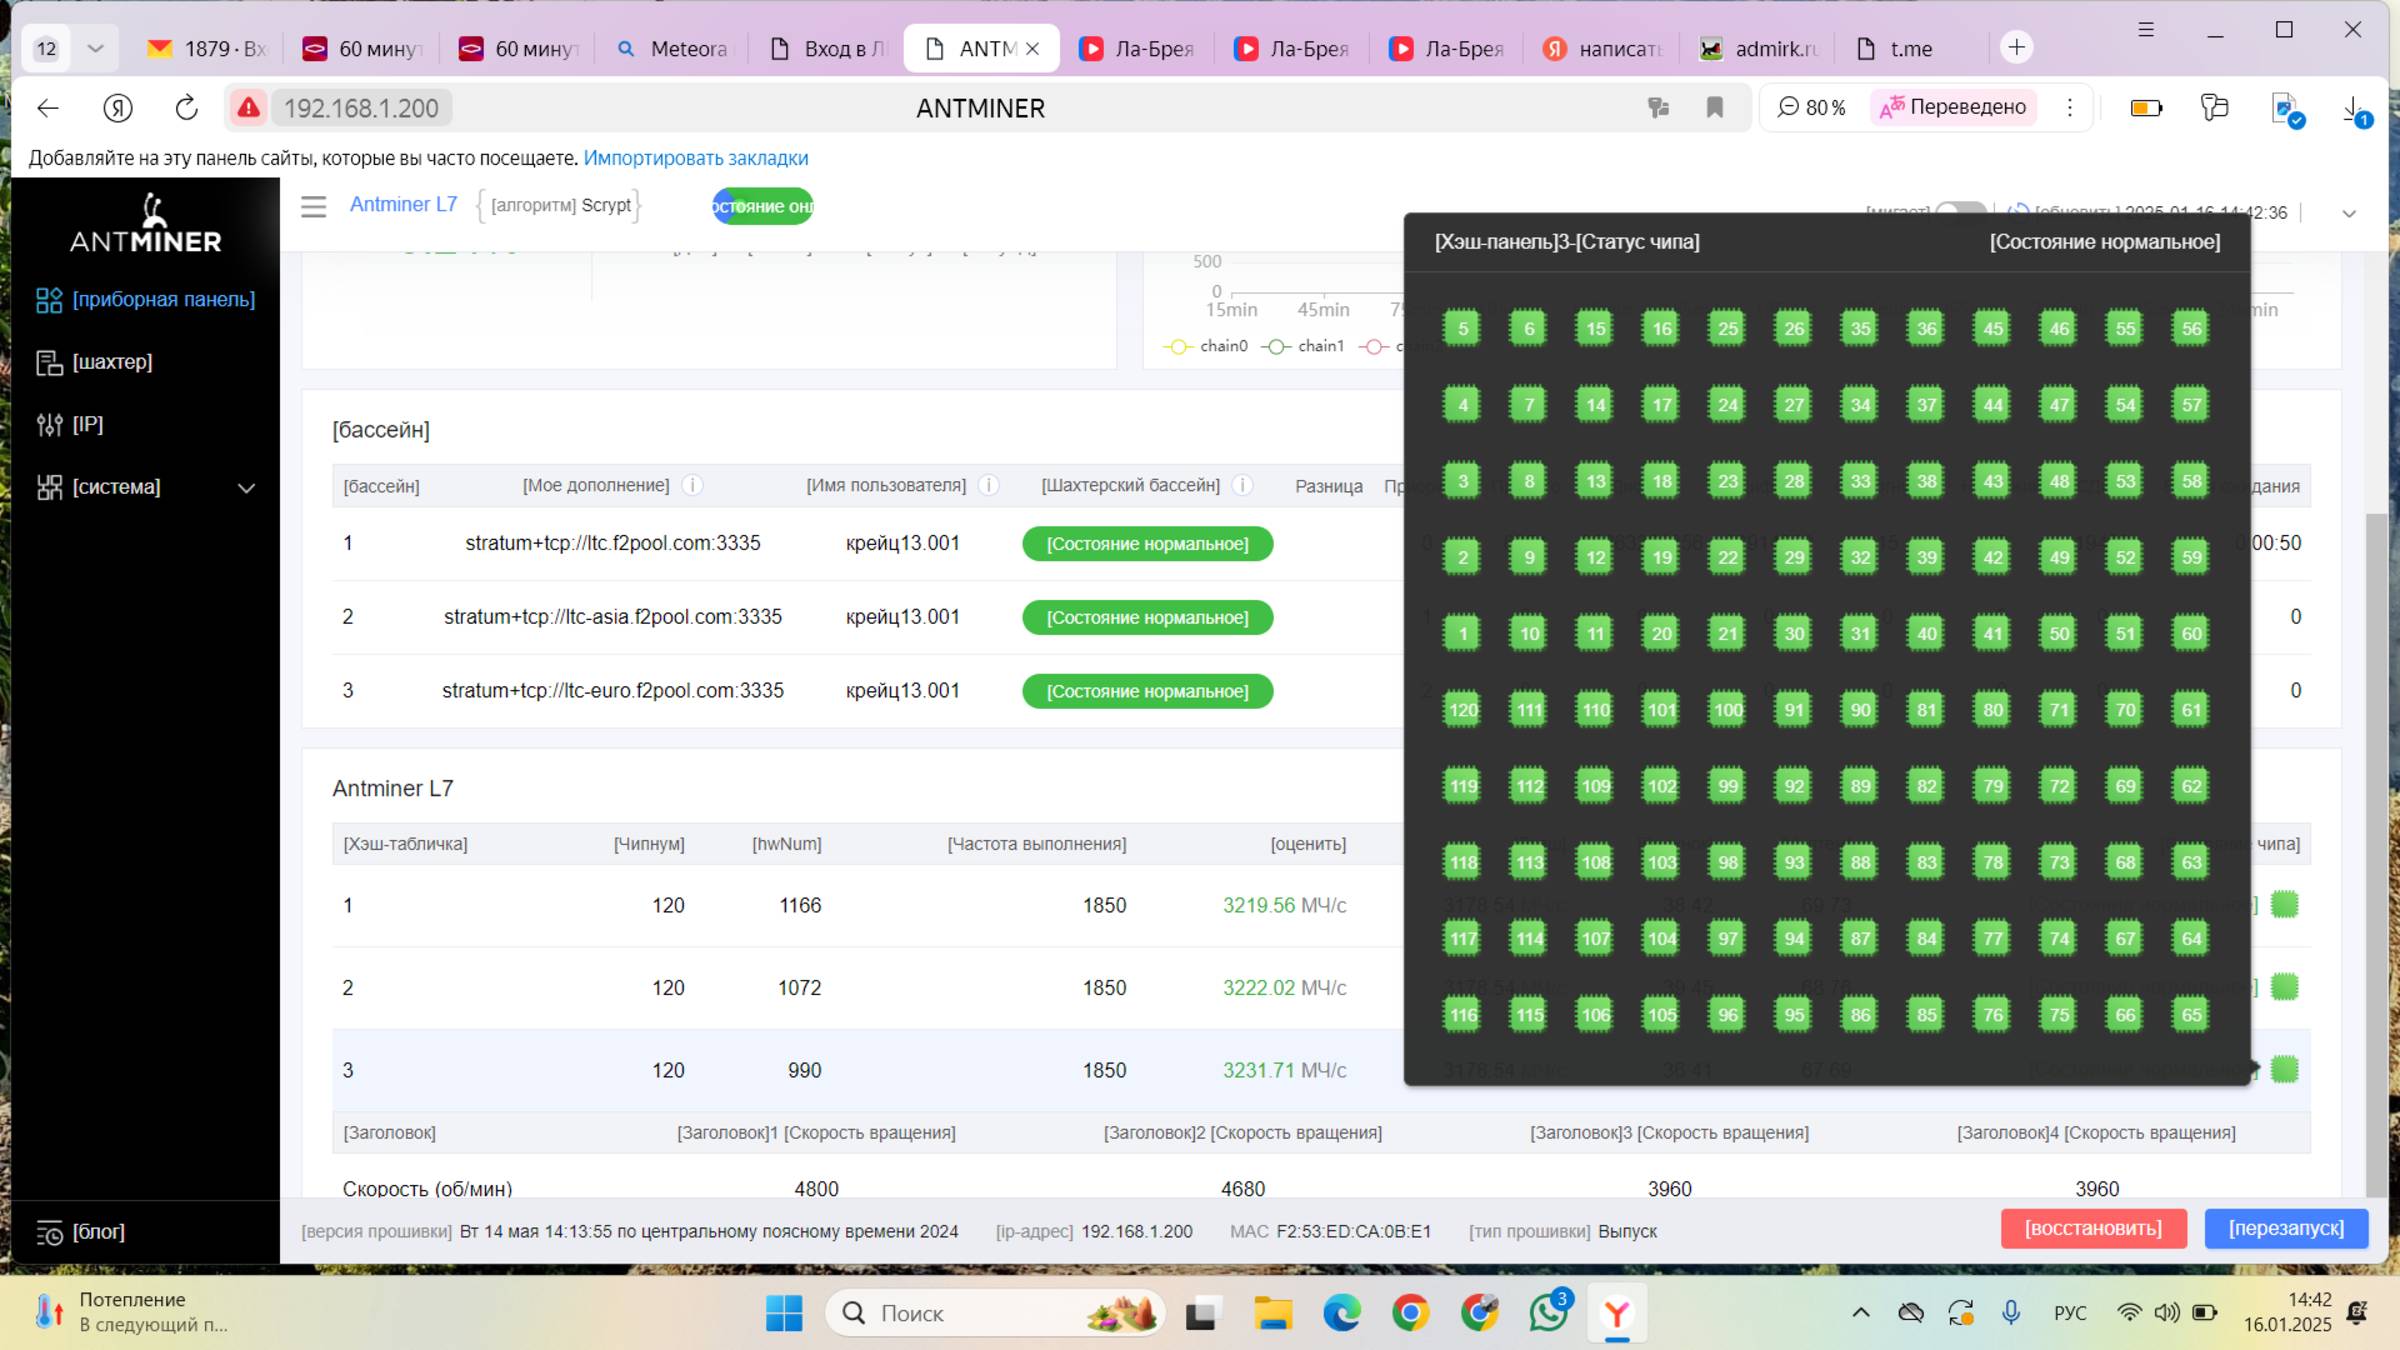Expand the top-right header dropdown chevron
2400x1350 pixels.
click(x=2349, y=213)
